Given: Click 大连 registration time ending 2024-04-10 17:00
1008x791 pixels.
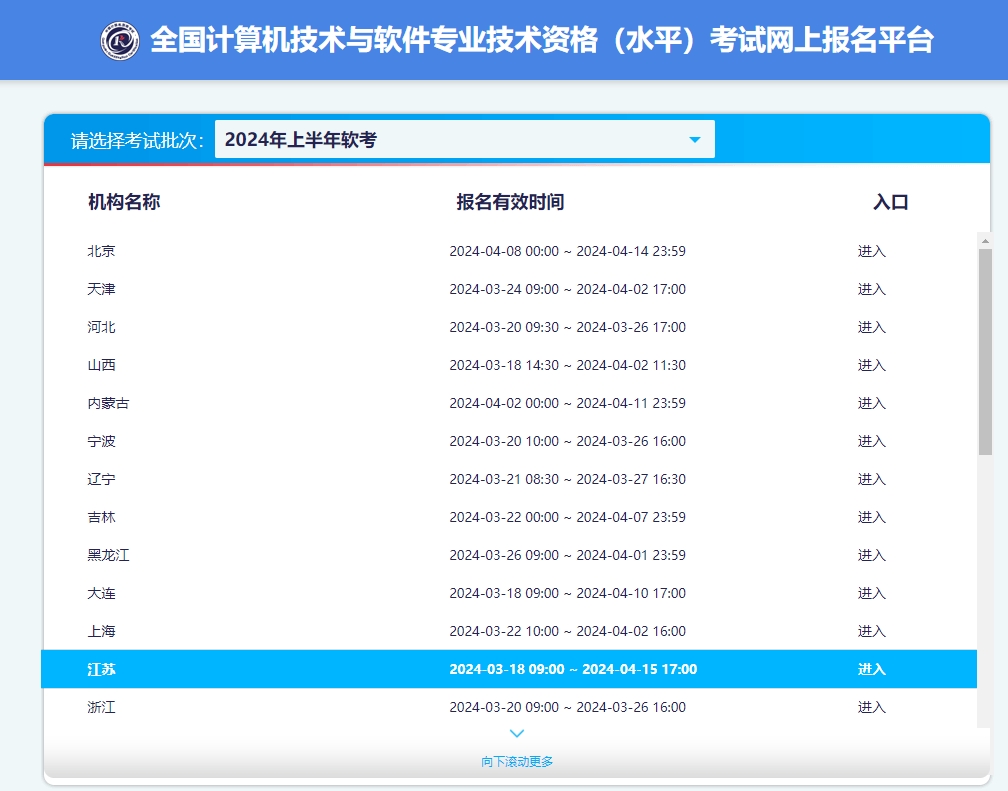Looking at the screenshot, I should (x=568, y=592).
